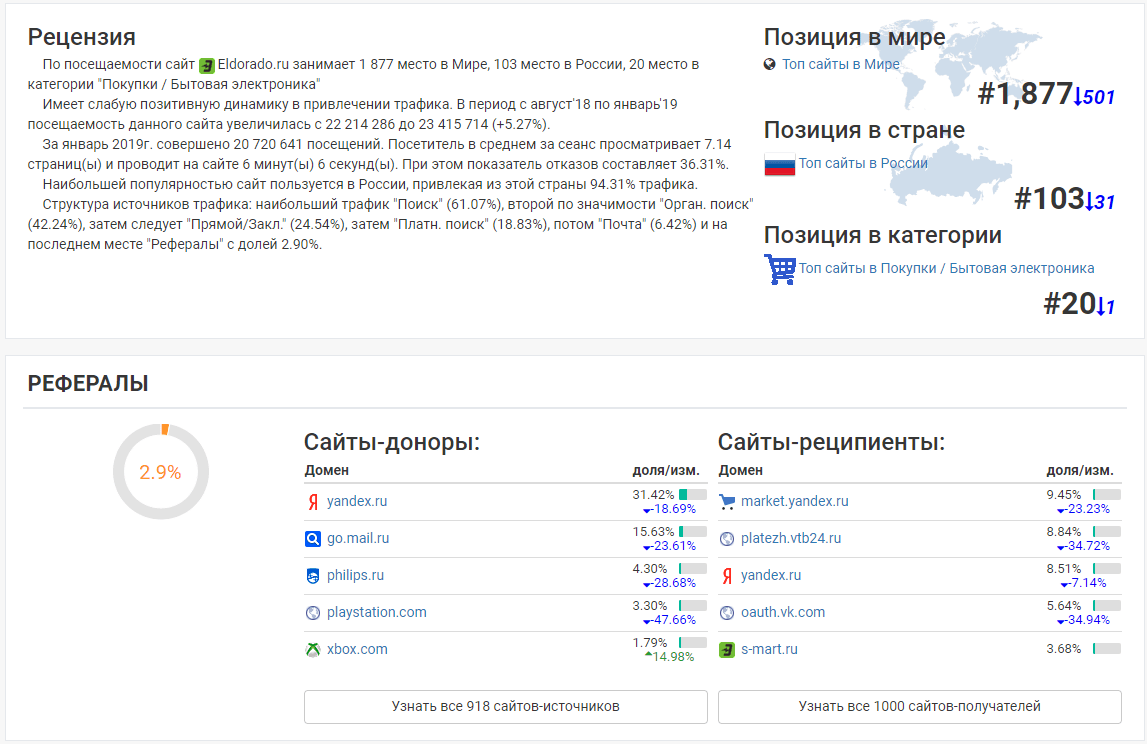
Task: Click the Сайты-доноры heading
Action: coord(391,442)
